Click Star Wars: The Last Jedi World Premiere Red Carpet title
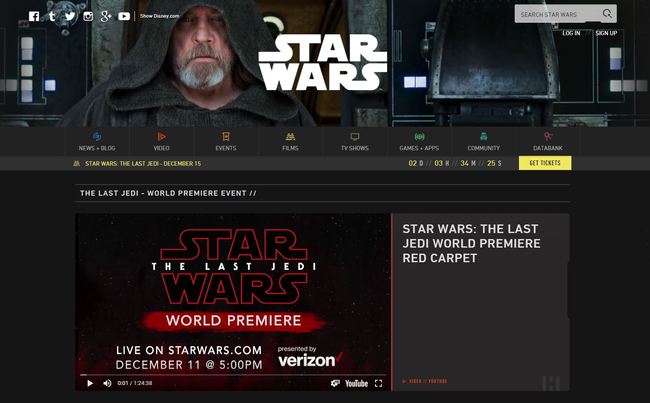The image size is (650, 403). pyautogui.click(x=471, y=243)
